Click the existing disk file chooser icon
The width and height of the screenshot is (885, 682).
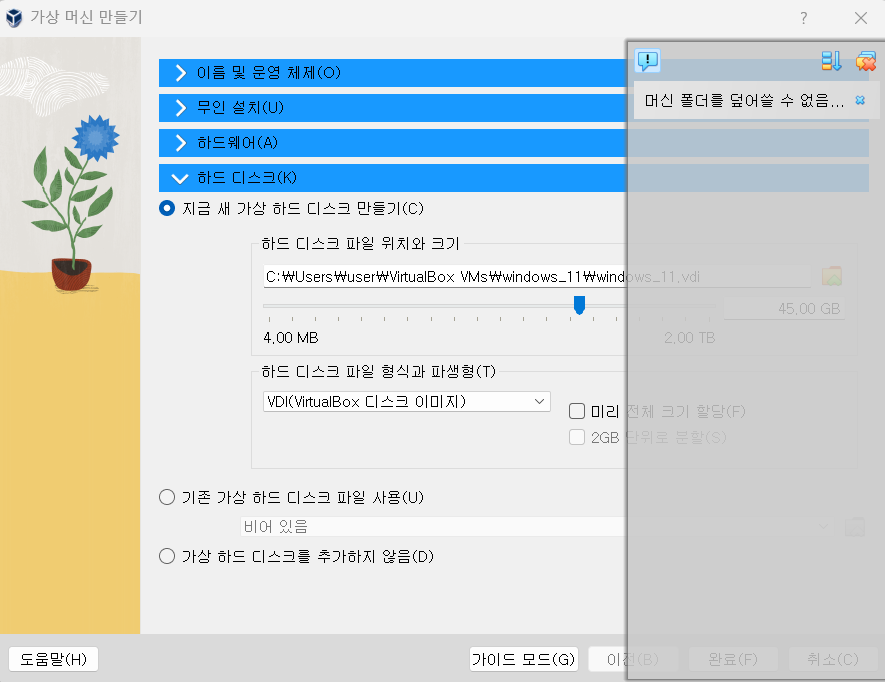pyautogui.click(x=855, y=527)
